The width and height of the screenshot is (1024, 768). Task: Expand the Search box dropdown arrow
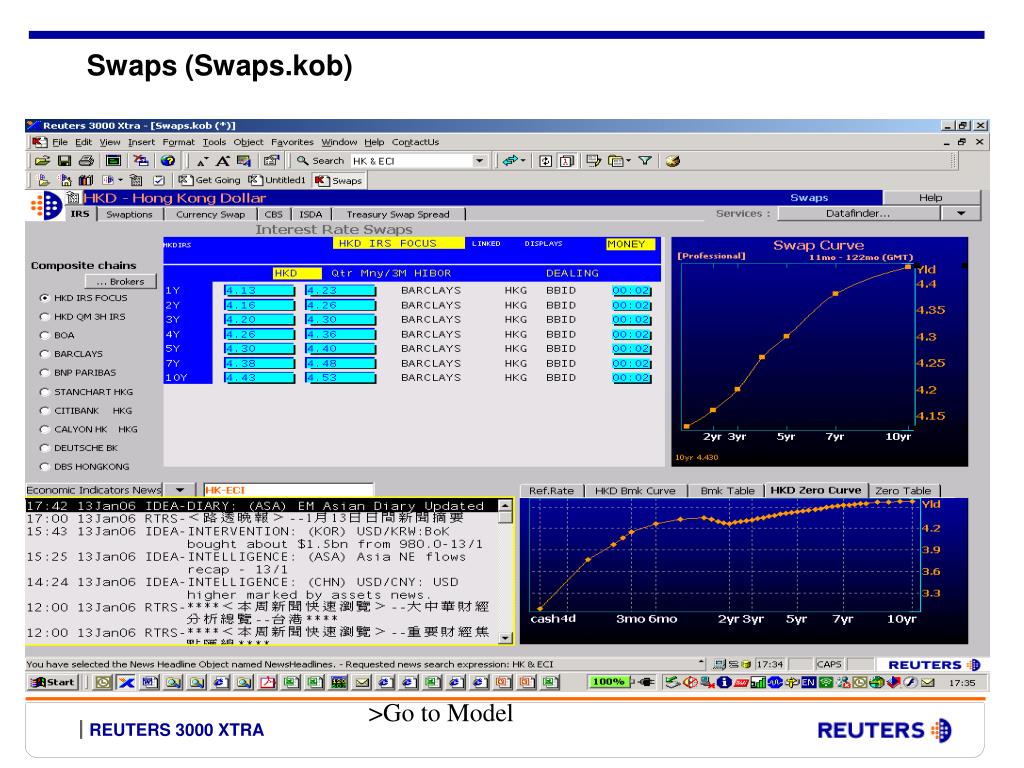(x=480, y=161)
